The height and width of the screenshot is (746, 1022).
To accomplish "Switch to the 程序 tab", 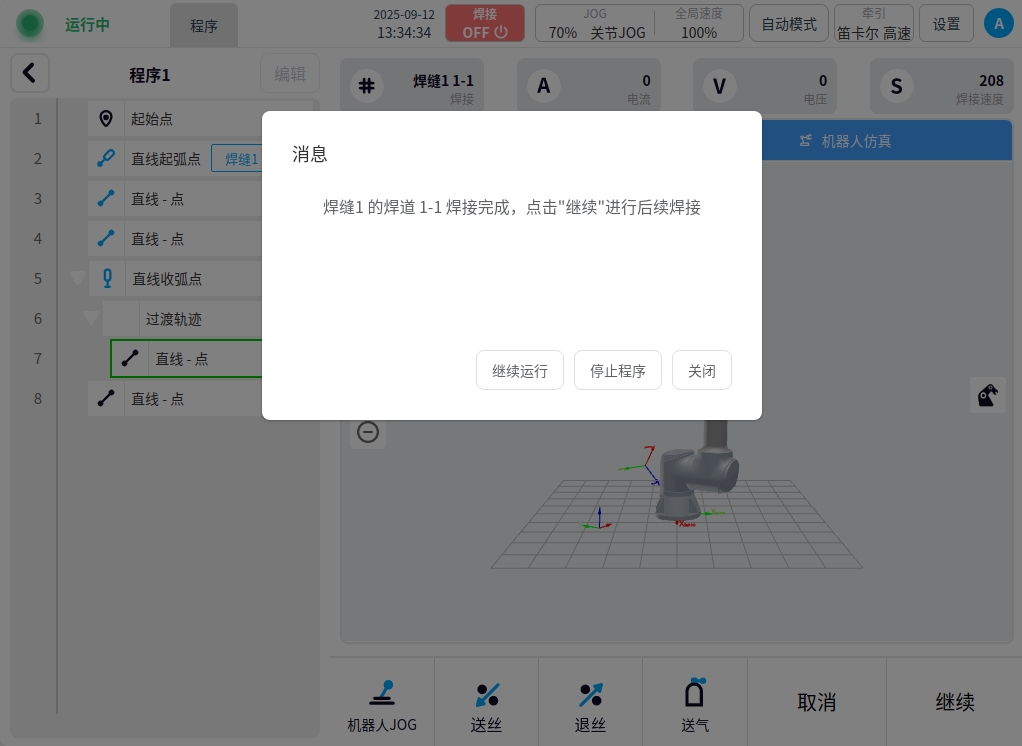I will 204,26.
